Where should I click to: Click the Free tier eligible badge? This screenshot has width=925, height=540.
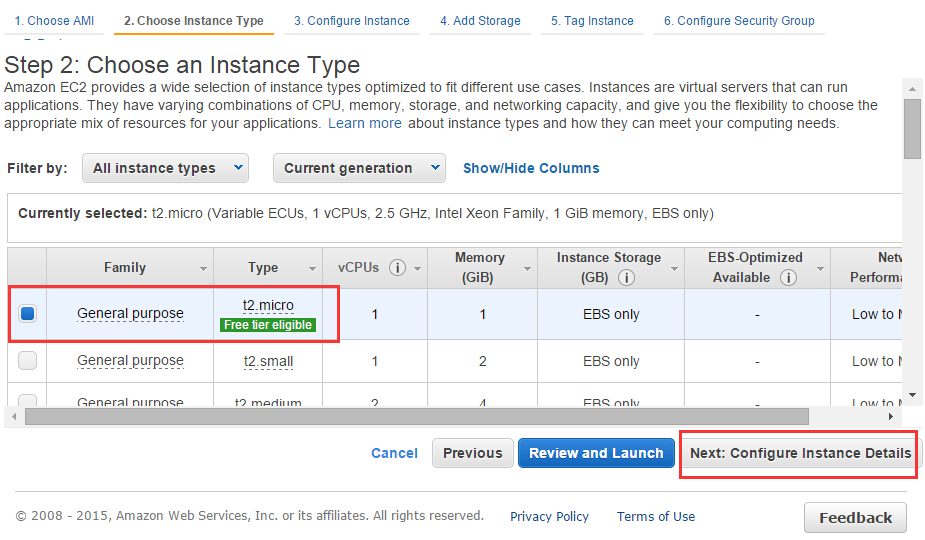point(268,325)
